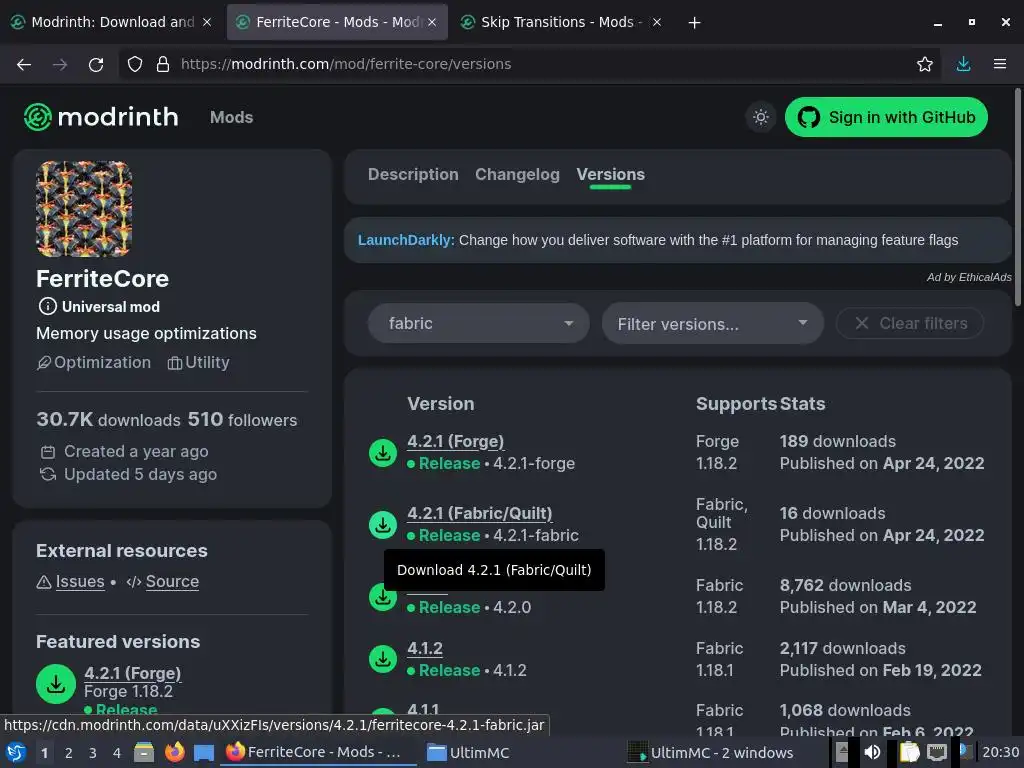1024x768 pixels.
Task: Select the Versions tab
Action: (611, 174)
